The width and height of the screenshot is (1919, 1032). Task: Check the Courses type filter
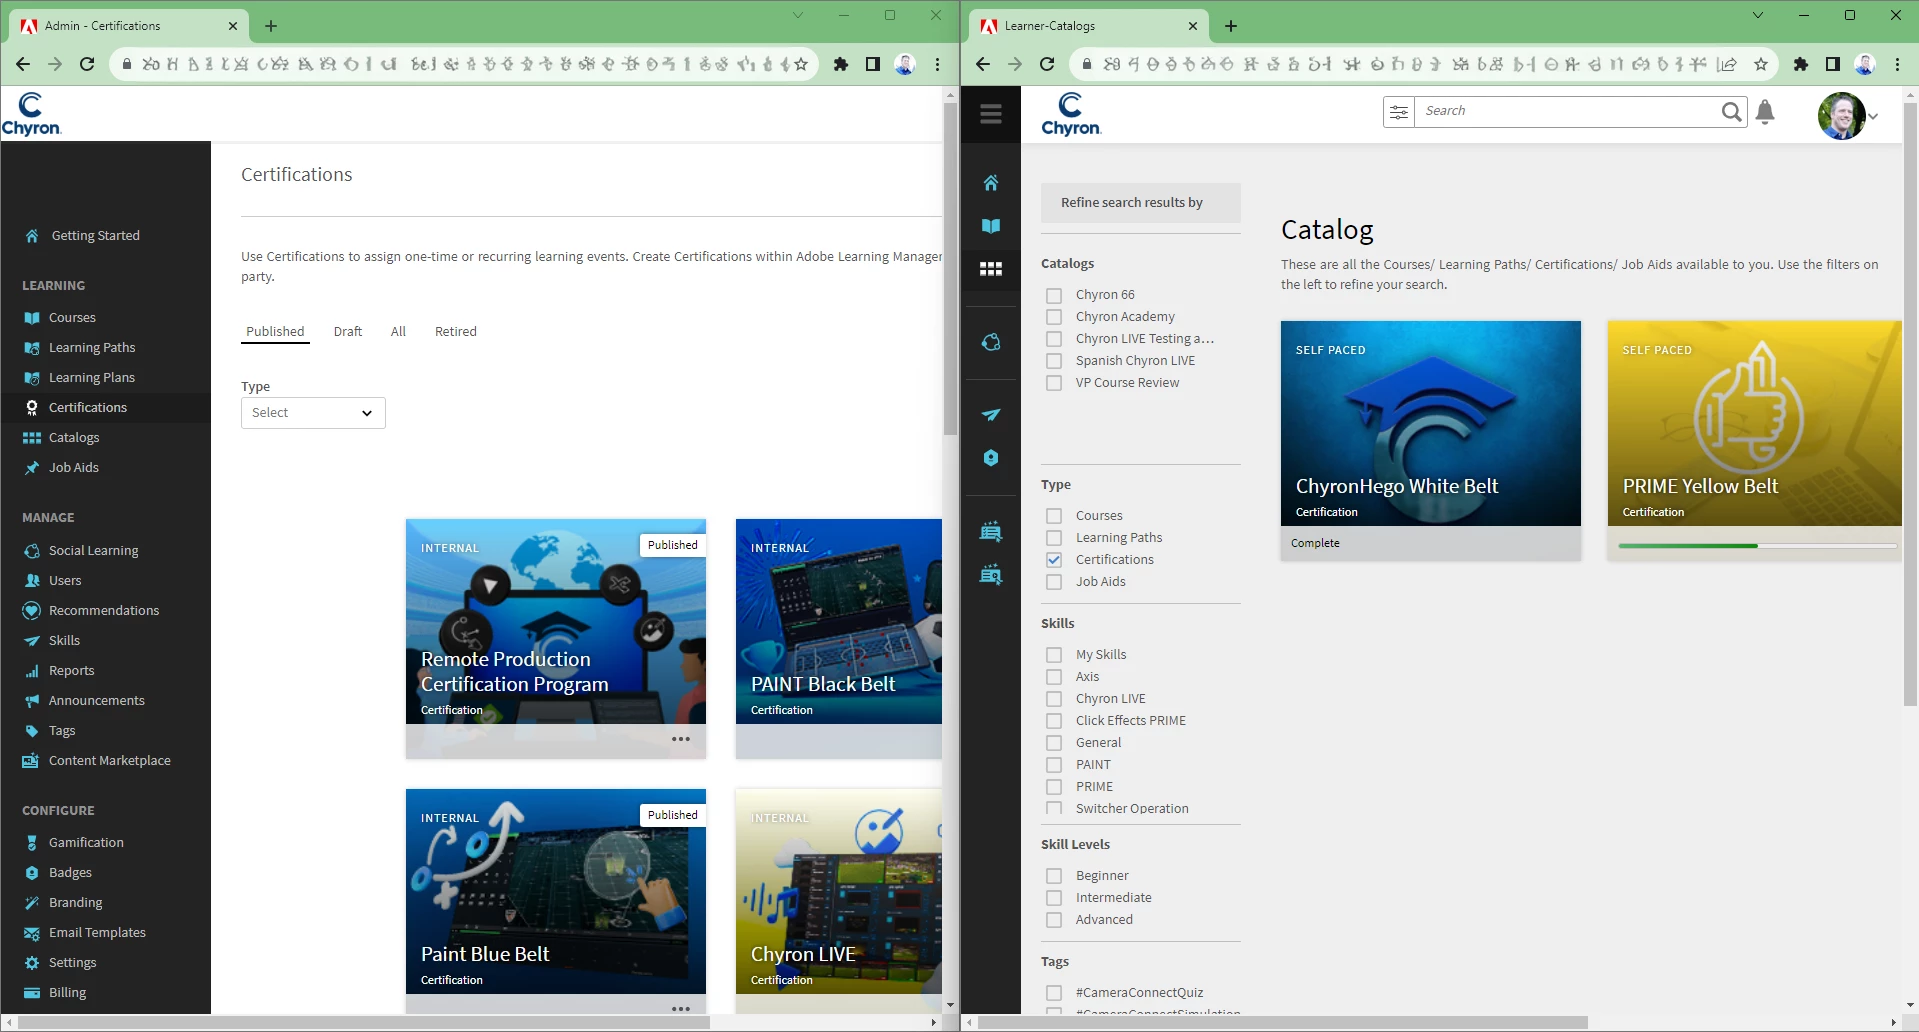(1054, 517)
